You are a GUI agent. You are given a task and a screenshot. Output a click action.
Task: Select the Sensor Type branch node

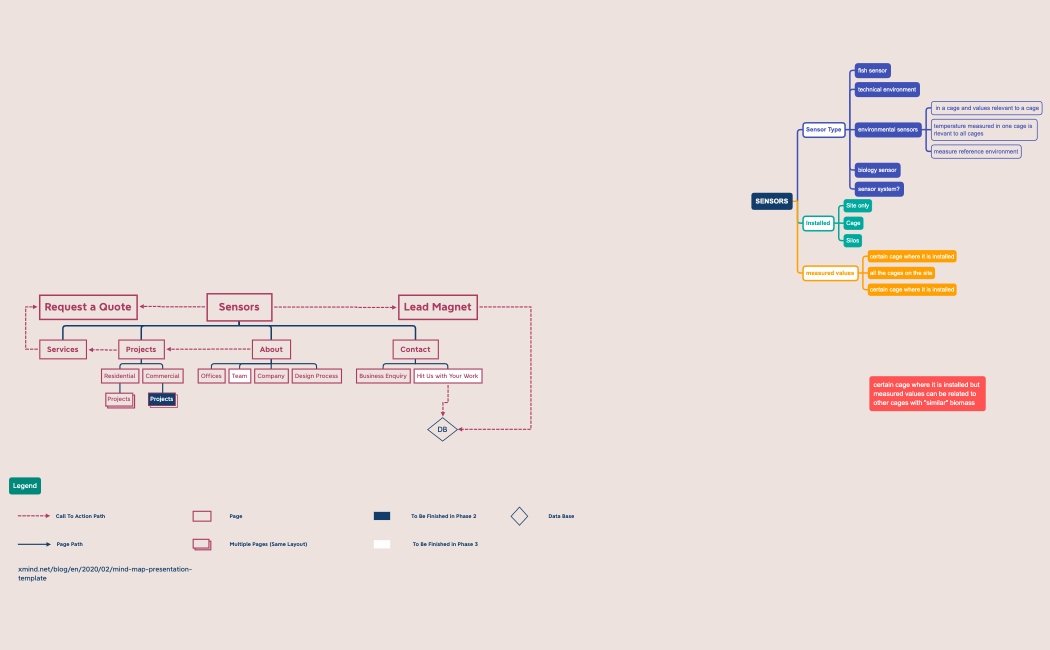(824, 130)
